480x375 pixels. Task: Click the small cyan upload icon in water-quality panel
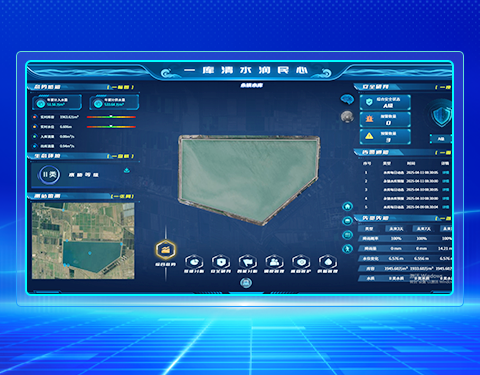coord(126,171)
